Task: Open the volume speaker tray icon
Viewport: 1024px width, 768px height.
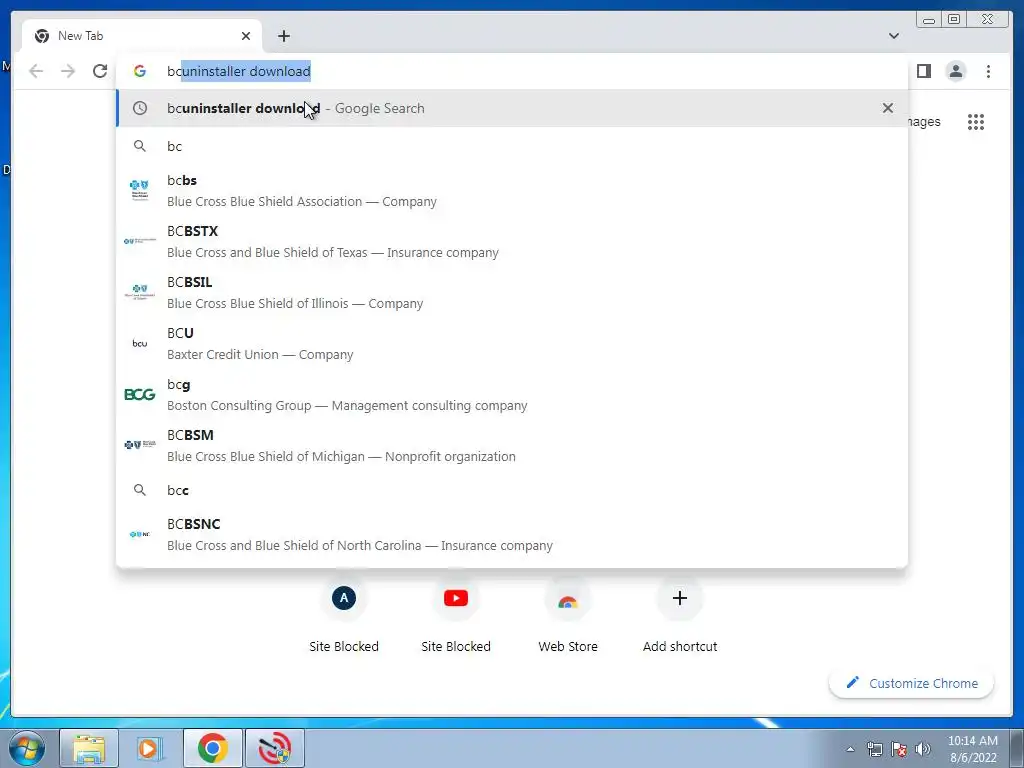Action: coord(923,749)
